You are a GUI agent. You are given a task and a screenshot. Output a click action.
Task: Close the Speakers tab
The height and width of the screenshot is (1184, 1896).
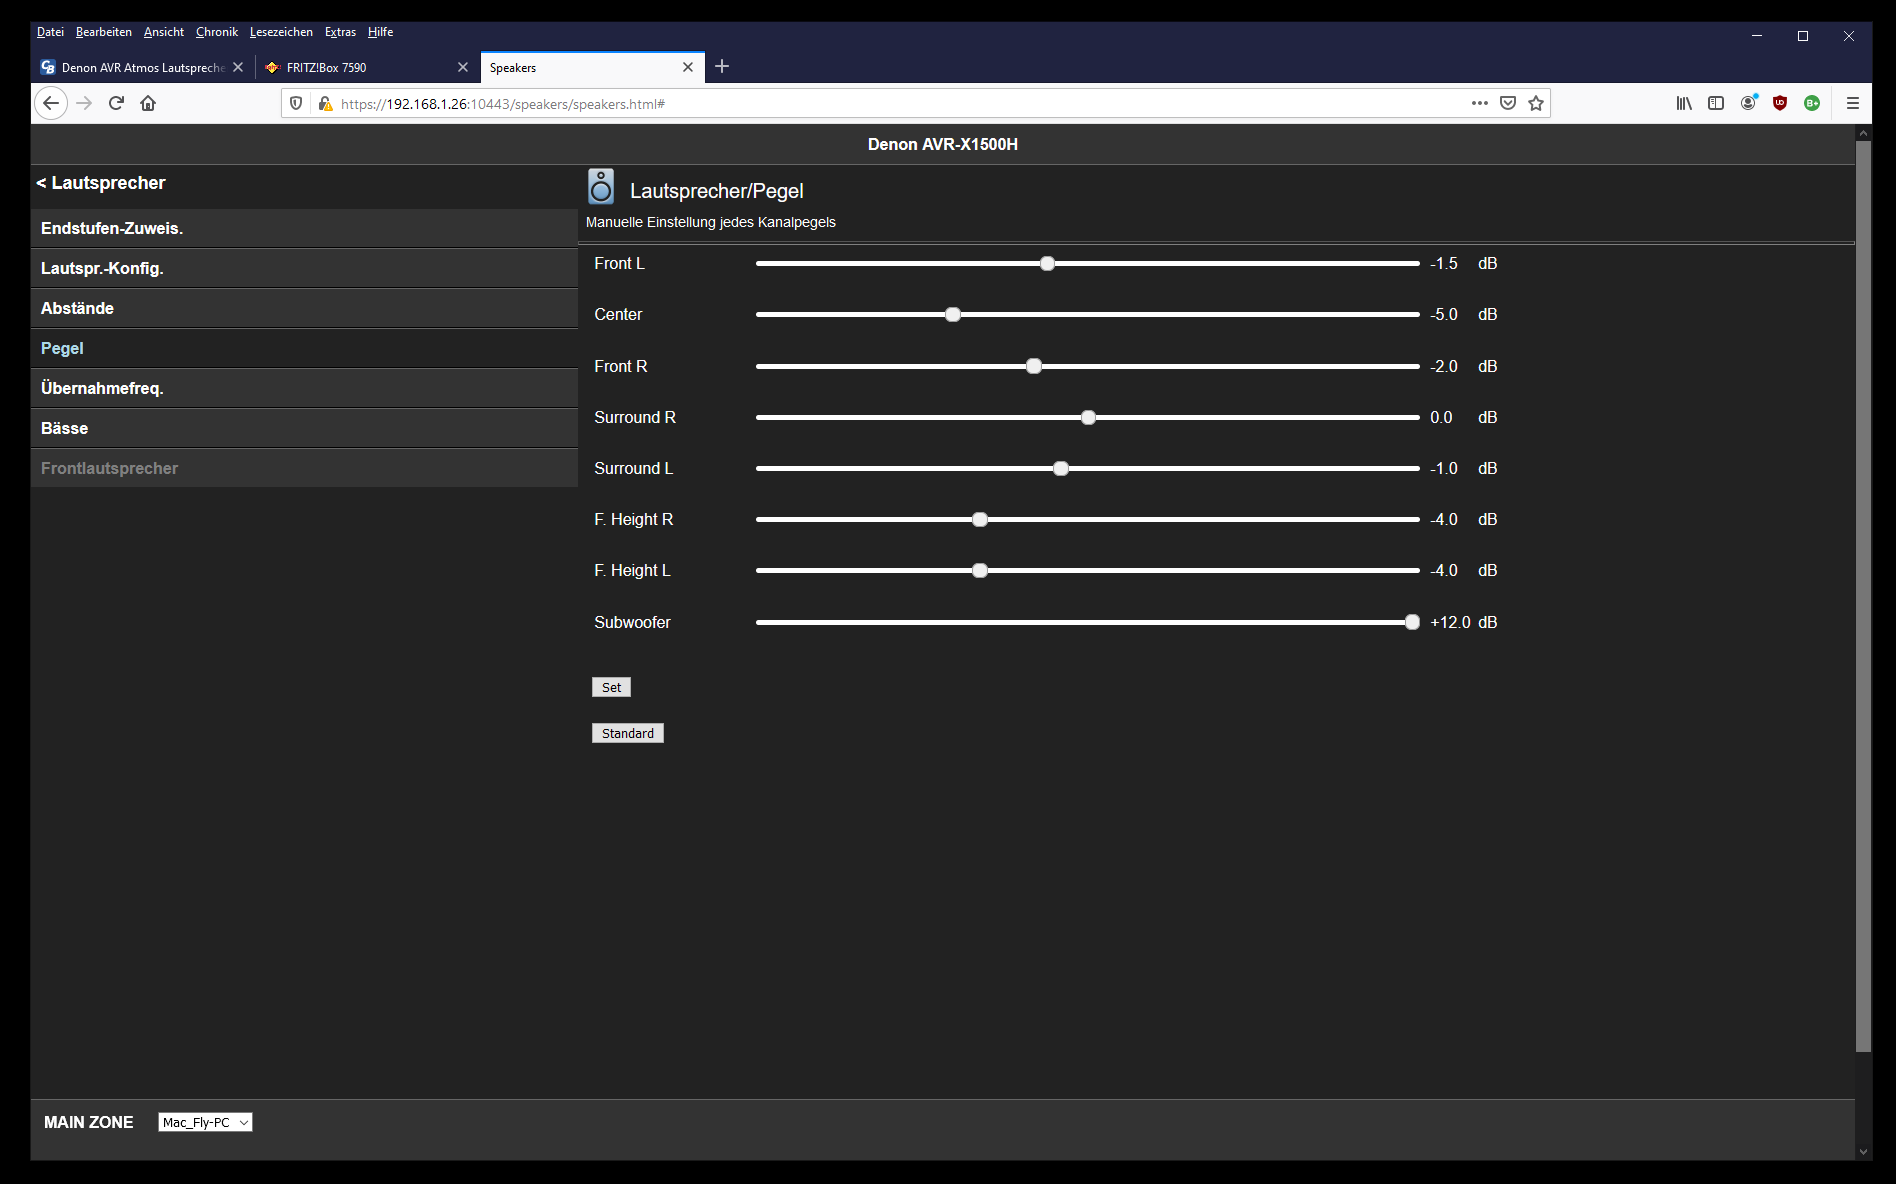click(x=688, y=67)
